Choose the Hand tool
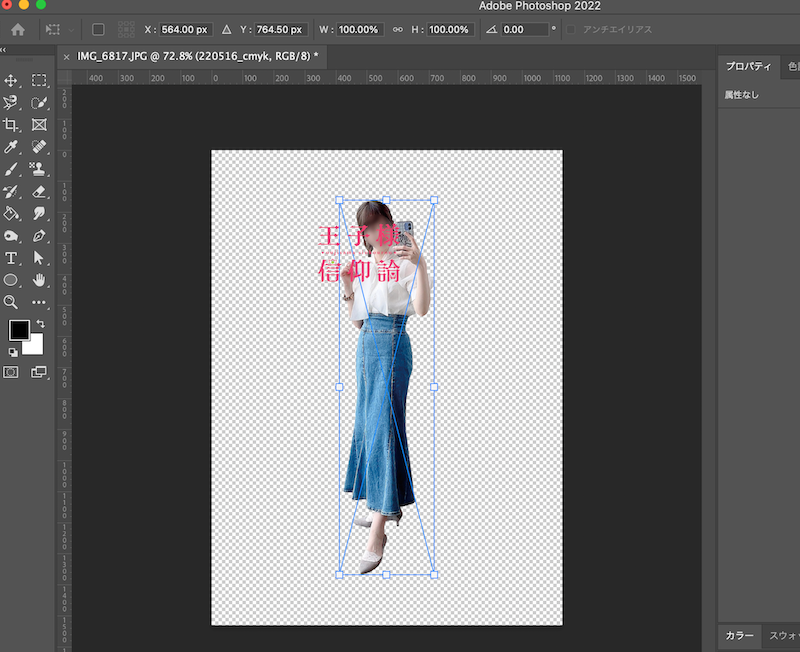Image resolution: width=800 pixels, height=652 pixels. coord(39,280)
